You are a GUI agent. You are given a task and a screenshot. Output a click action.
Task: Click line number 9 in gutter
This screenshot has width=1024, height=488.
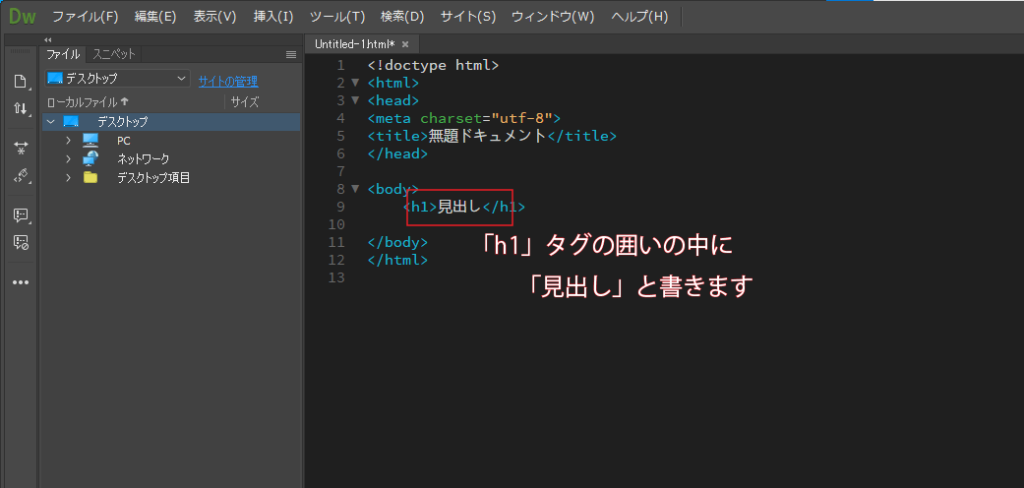[340, 207]
